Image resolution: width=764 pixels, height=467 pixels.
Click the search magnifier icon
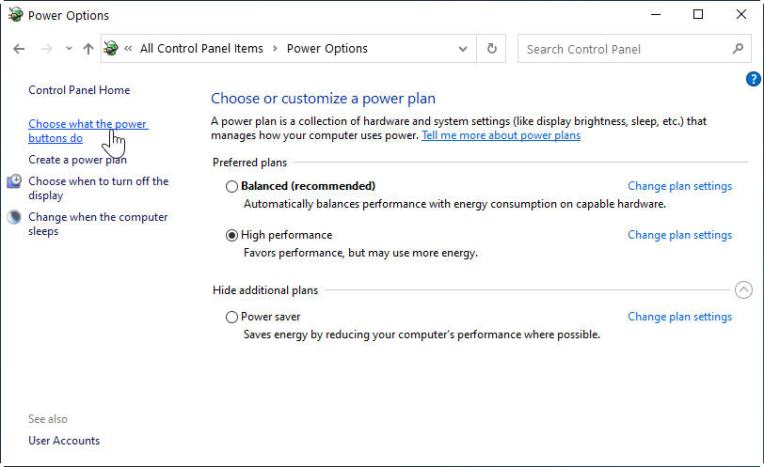(x=738, y=49)
